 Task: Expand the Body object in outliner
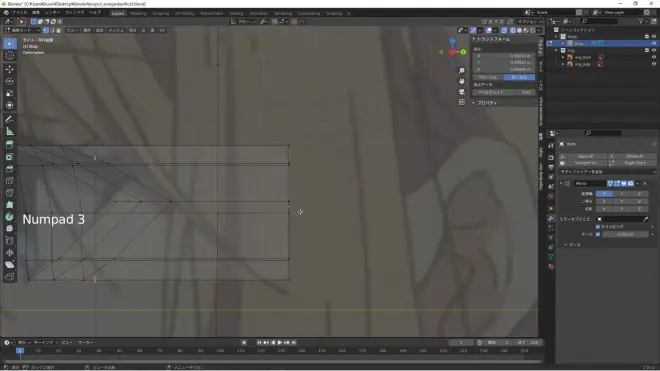point(563,43)
